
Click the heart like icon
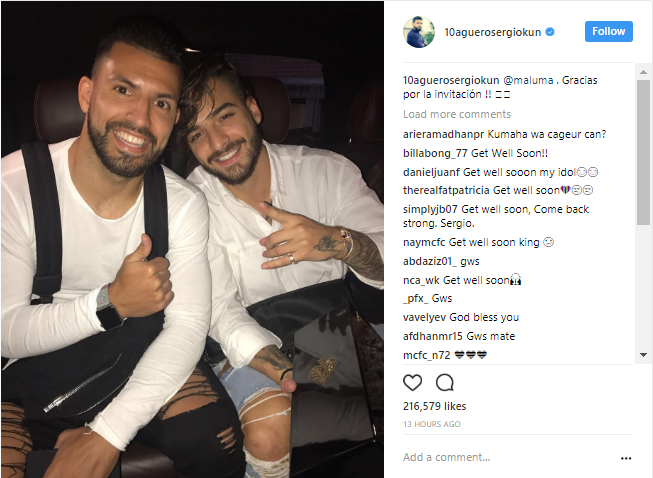412,382
